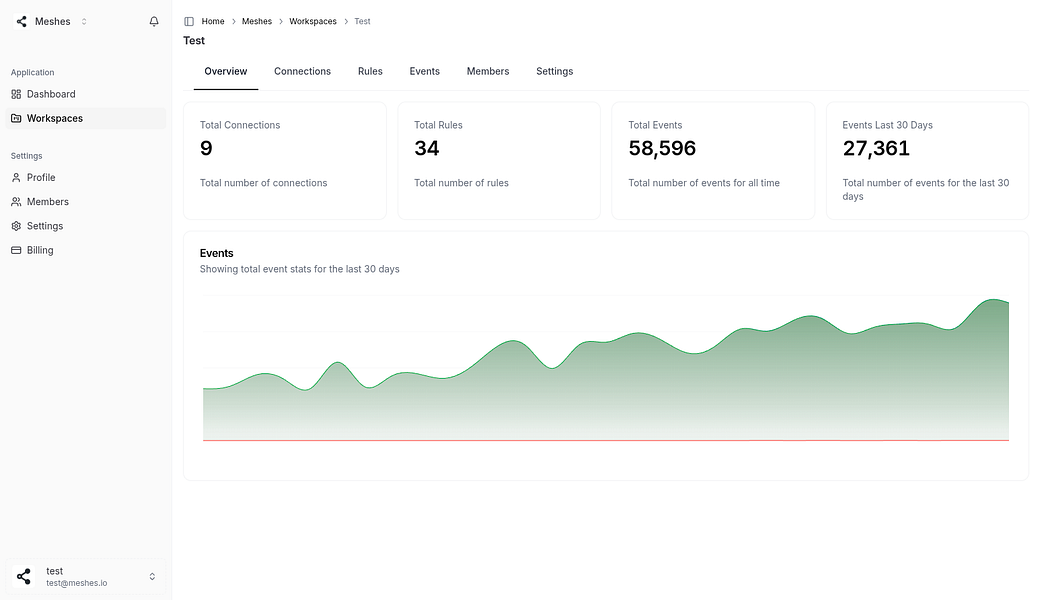The image size is (1040, 600).
Task: Go to Home in breadcrumb
Action: (213, 21)
